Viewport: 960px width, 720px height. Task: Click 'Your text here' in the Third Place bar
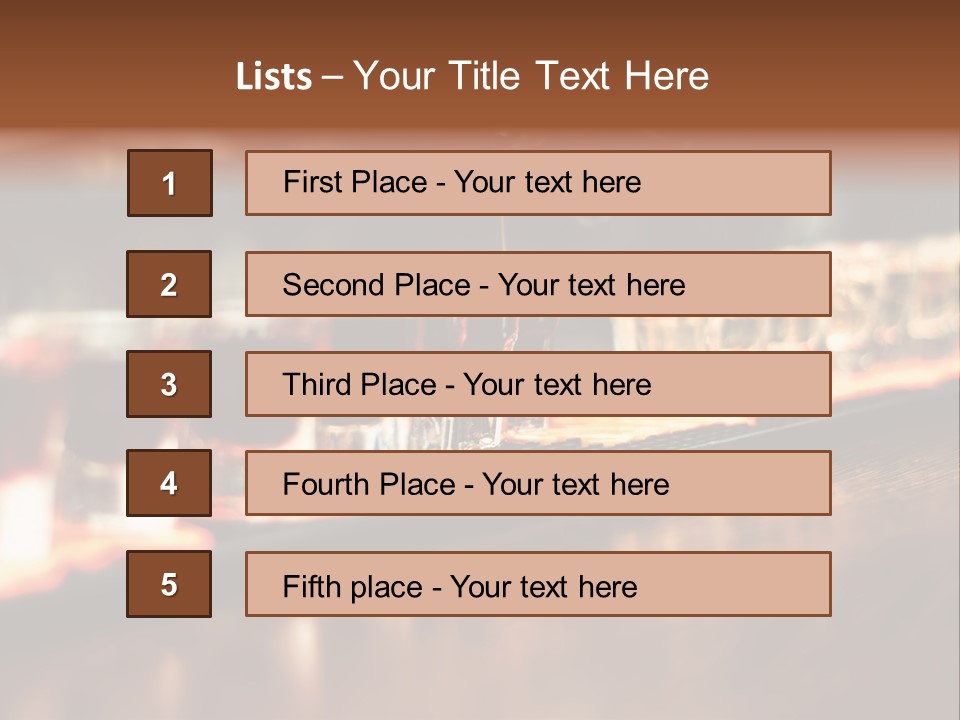click(557, 384)
